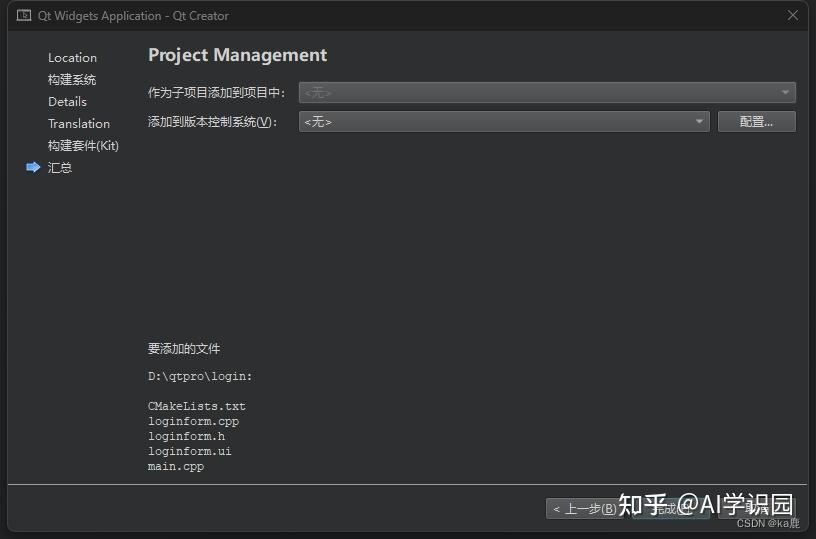The height and width of the screenshot is (539, 816).
Task: Click the blue arrow beside 汇总 step
Action: coord(33,167)
